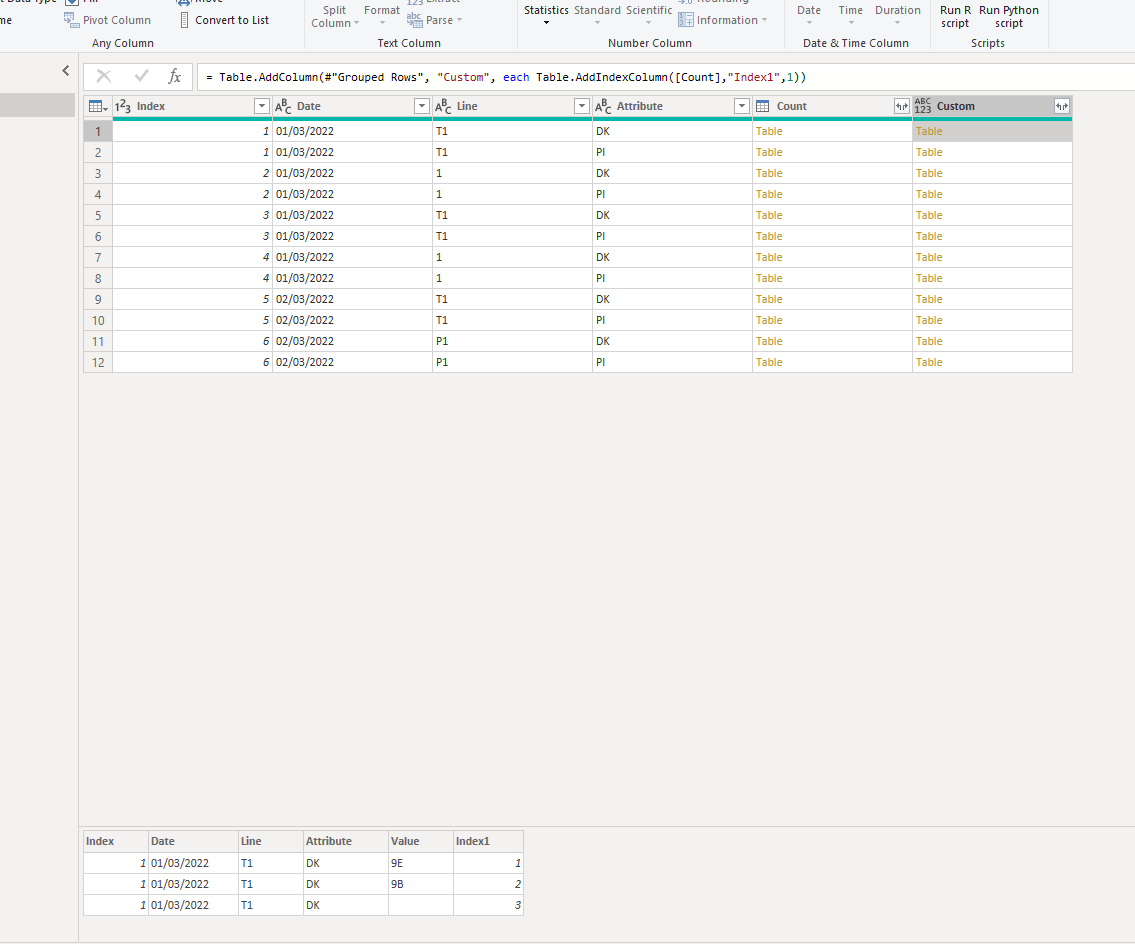The image size is (1135, 944).
Task: Select the 02/03/2022 cell in row 9
Action: 352,300
